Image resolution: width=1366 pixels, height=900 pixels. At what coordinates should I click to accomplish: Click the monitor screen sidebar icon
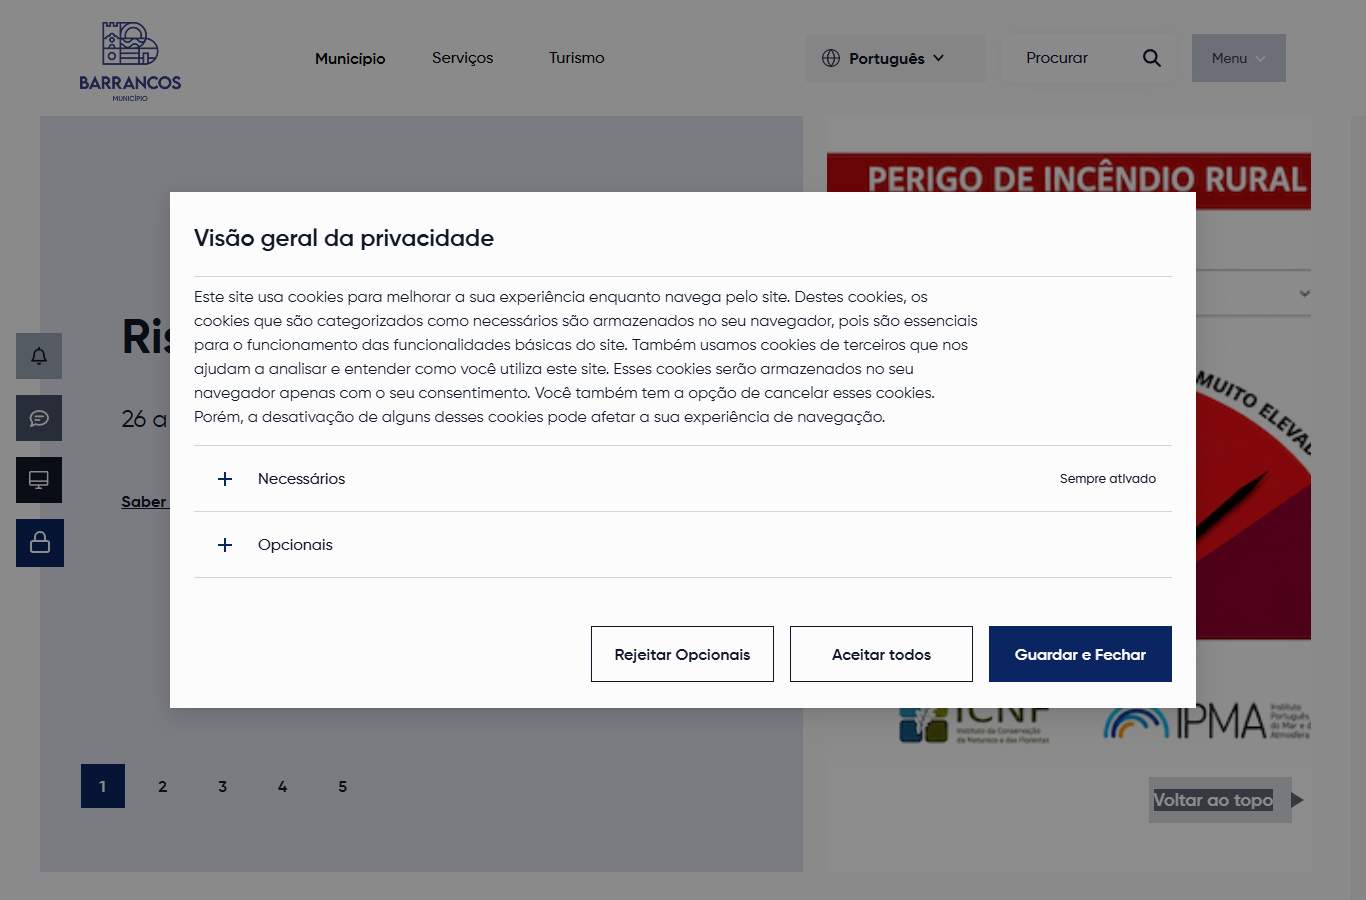coord(39,480)
